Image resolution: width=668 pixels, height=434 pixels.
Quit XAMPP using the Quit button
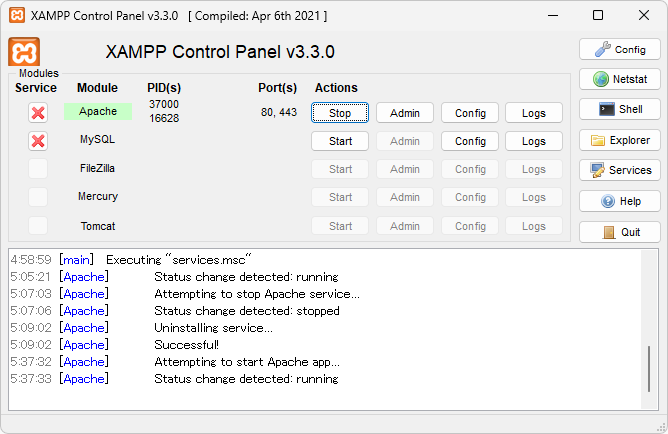[619, 232]
